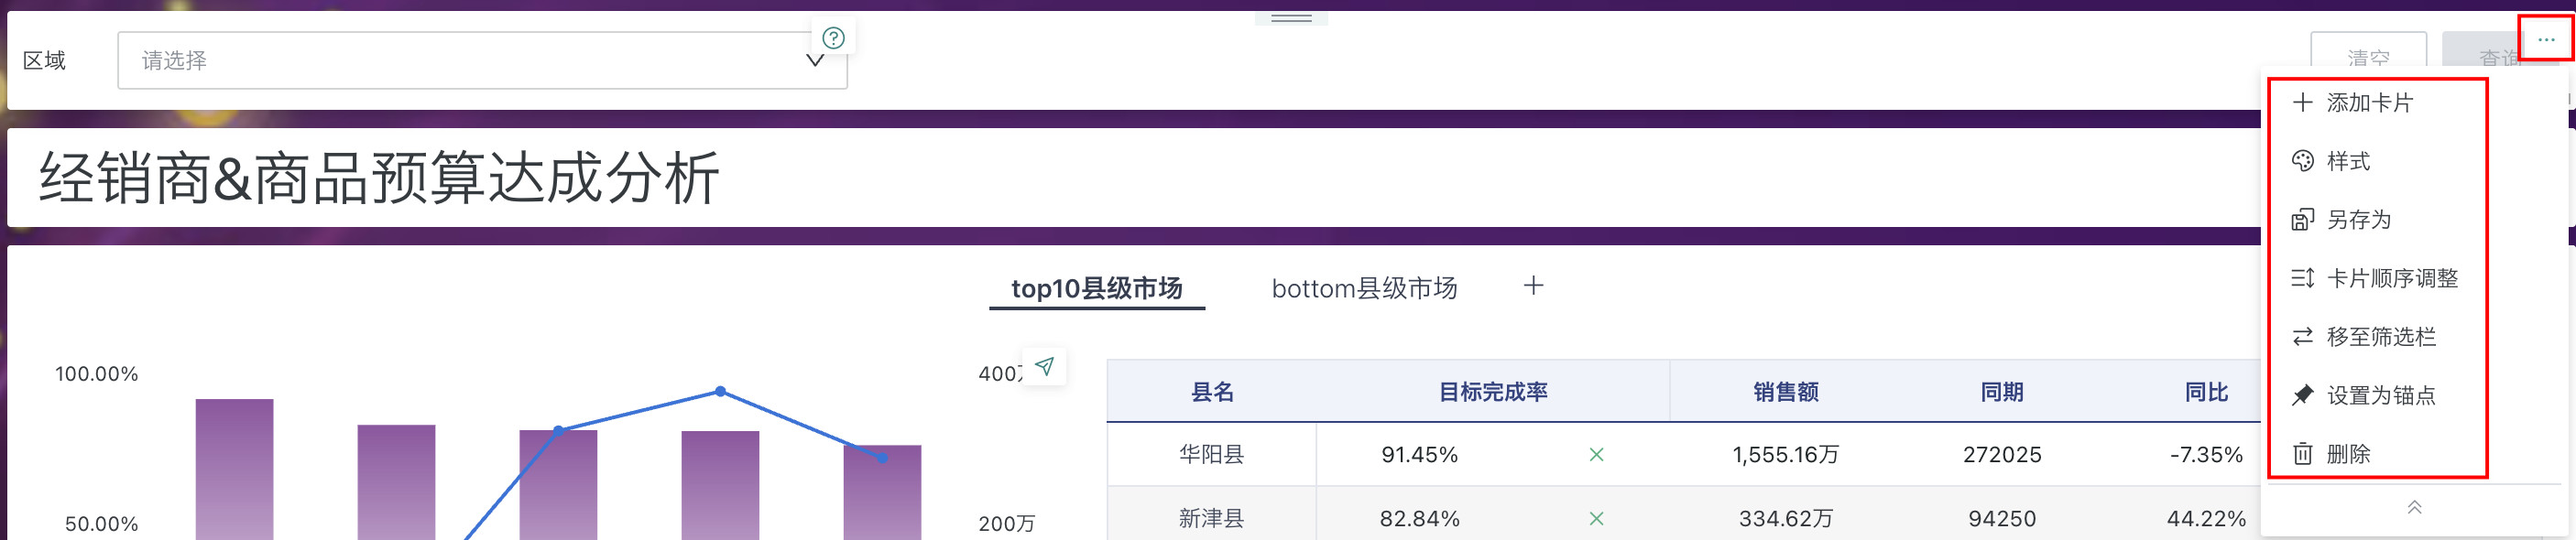Click the question mark help icon
Viewport: 2576px width, 540px height.
coord(833,38)
